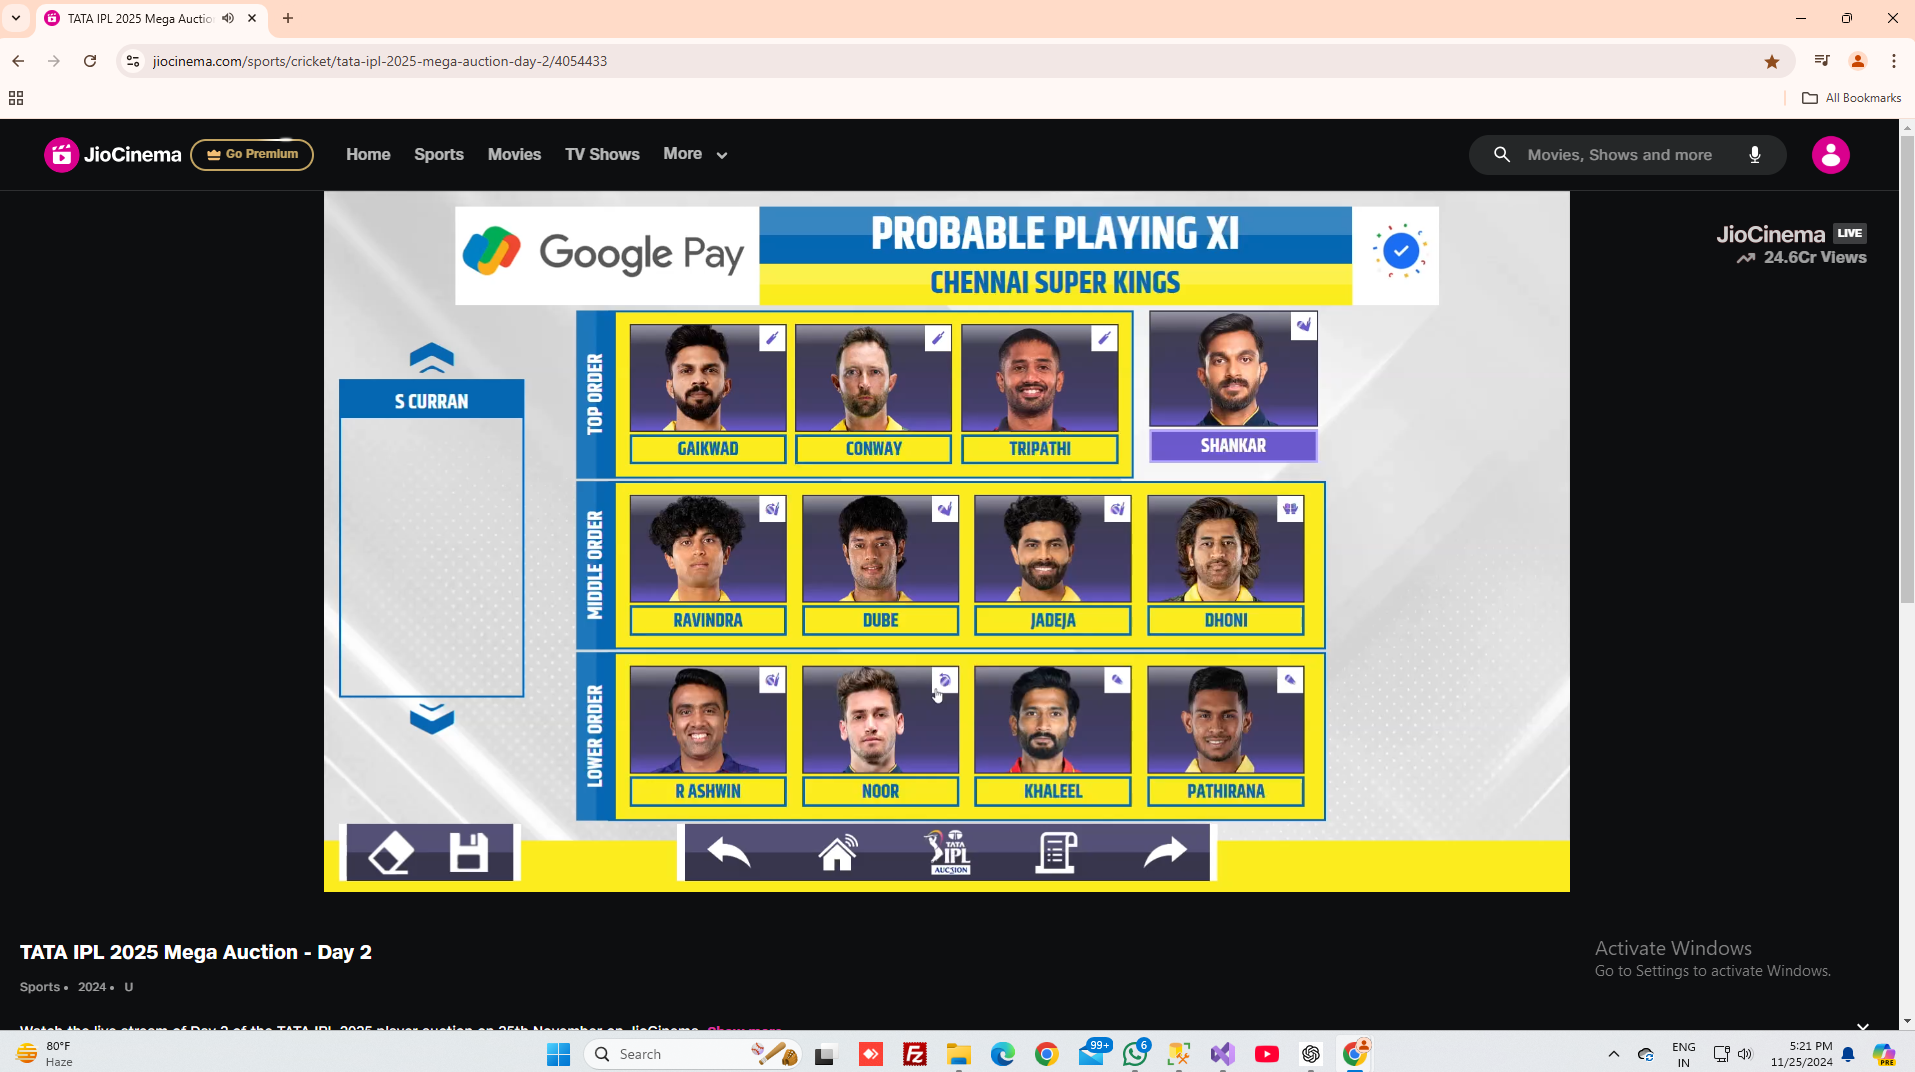The width and height of the screenshot is (1915, 1072).
Task: Bookmark star for this page
Action: pos(1771,62)
